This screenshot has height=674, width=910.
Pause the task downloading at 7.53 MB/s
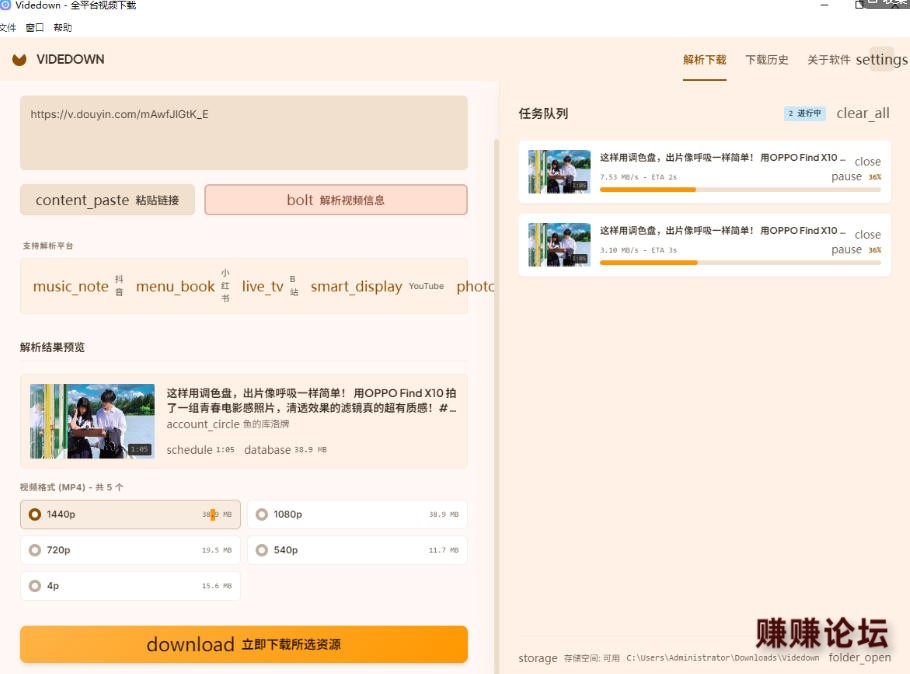846,176
